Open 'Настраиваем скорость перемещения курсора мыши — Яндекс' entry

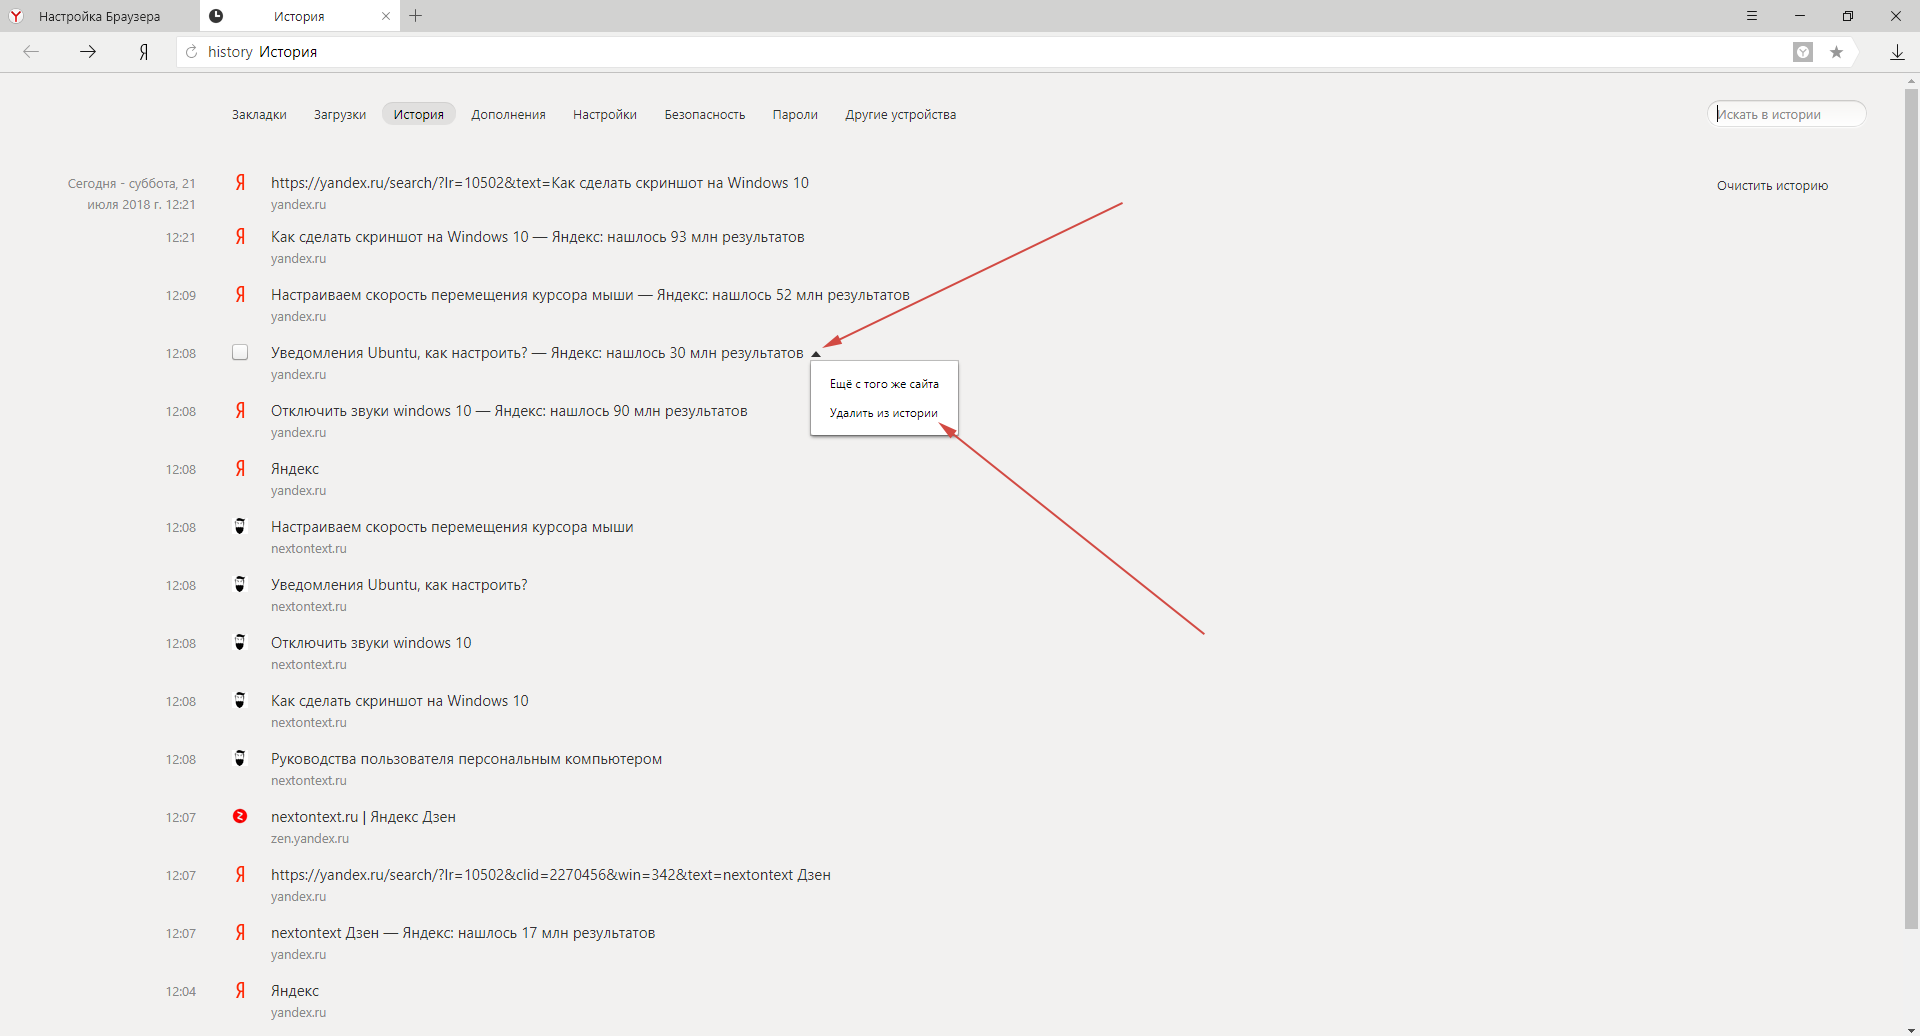coord(590,295)
